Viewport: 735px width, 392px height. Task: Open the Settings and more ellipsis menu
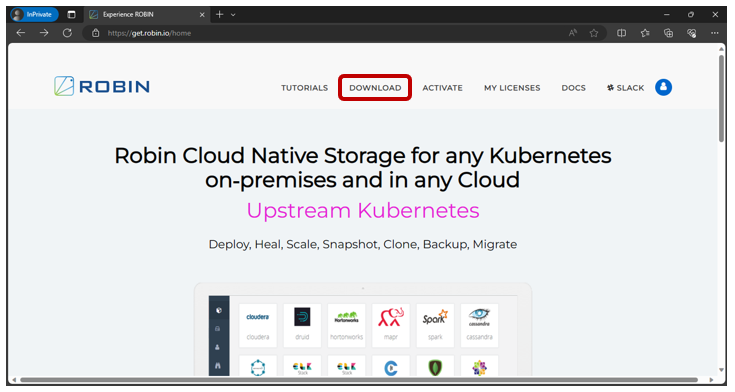click(714, 33)
